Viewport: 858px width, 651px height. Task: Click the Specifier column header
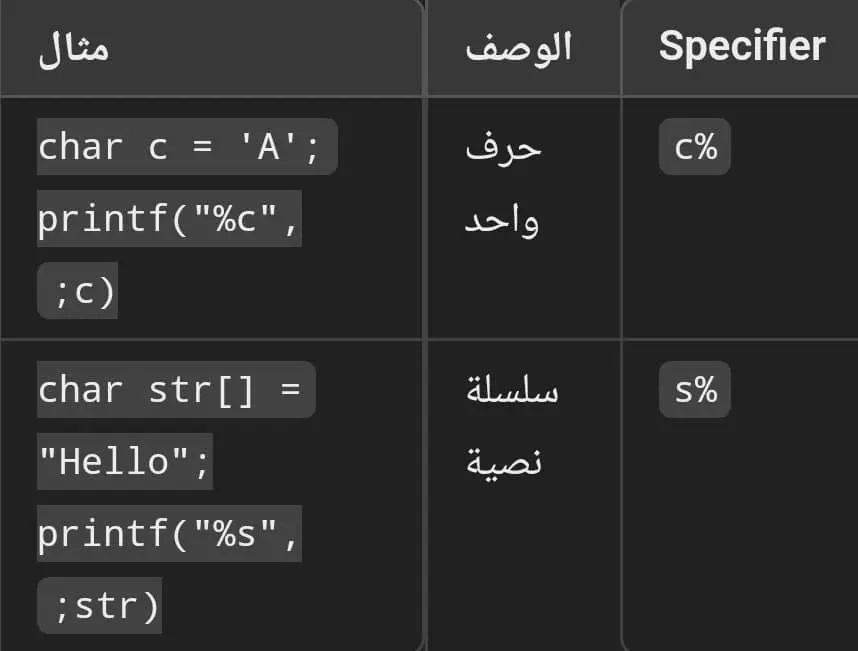742,46
